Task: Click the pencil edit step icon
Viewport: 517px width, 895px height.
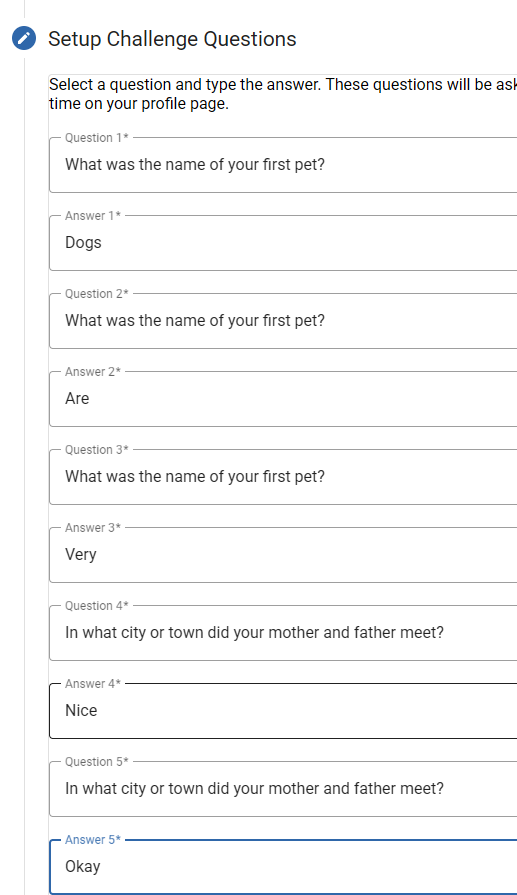Action: pos(24,38)
